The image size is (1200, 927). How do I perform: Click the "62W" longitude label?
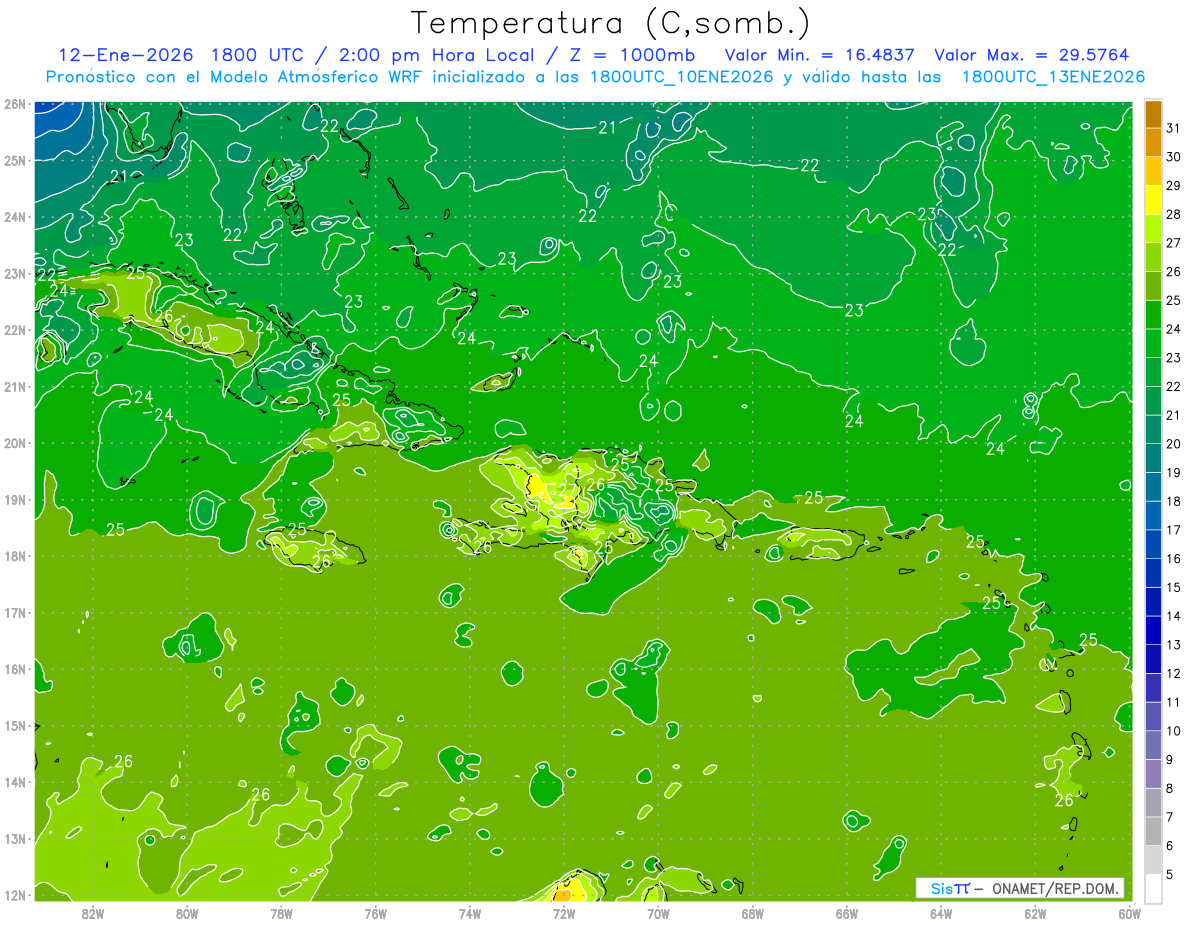pos(1035,912)
